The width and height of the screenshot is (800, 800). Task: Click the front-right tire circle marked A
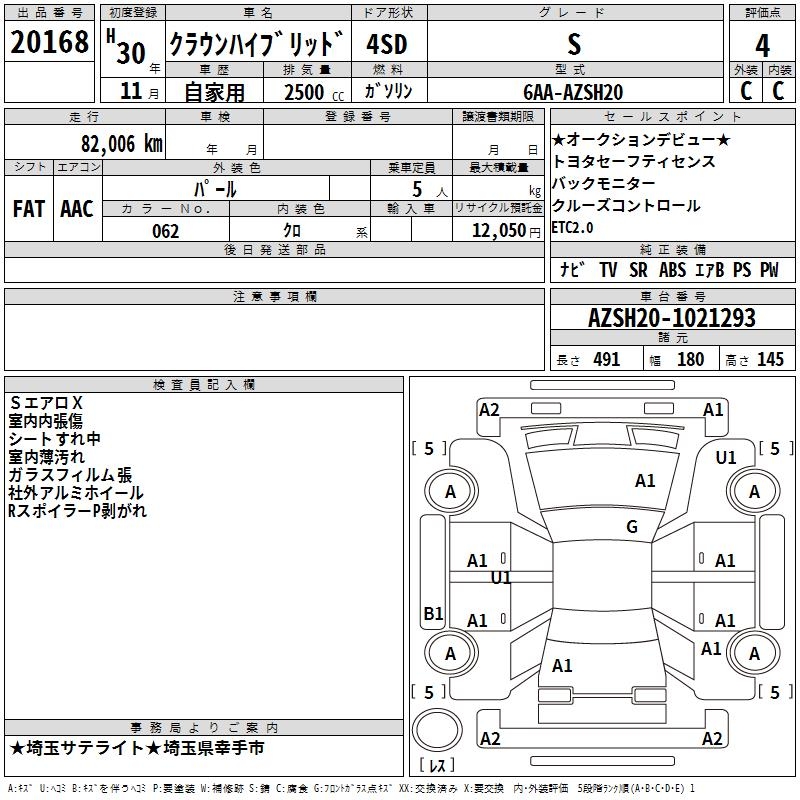tap(754, 491)
